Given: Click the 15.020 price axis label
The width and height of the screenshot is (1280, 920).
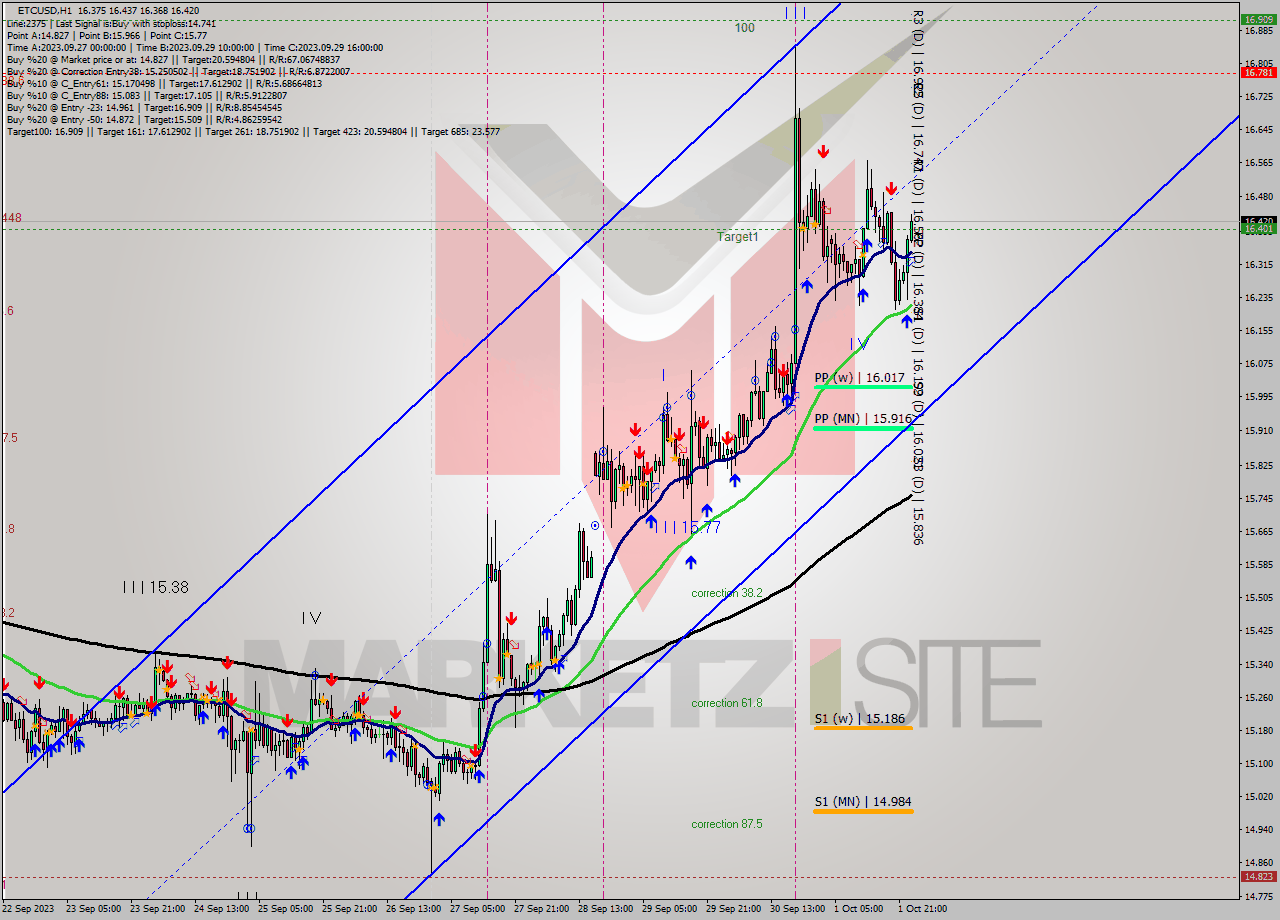Looking at the screenshot, I should [1258, 796].
